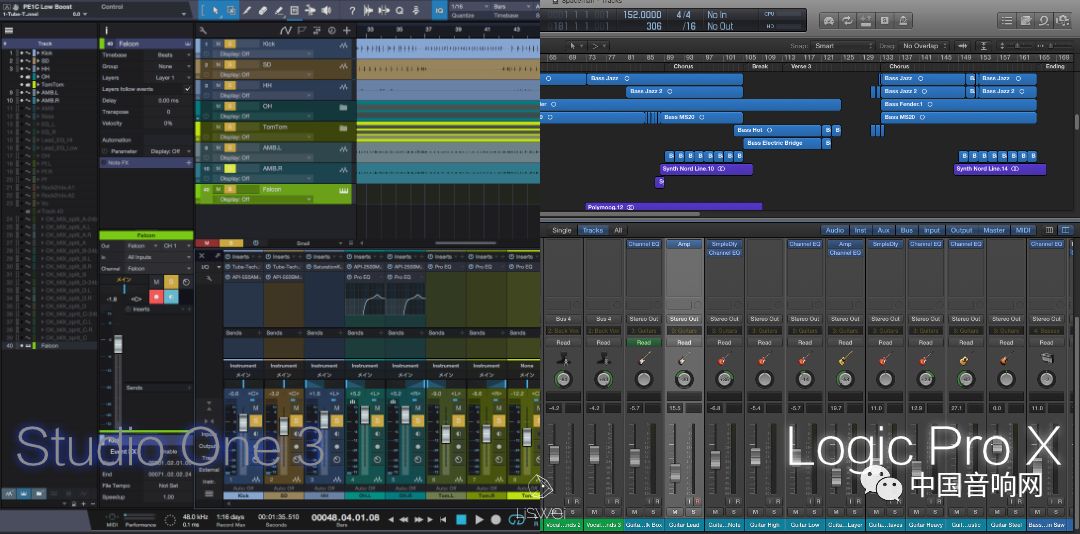Screen dimensions: 1080x534
Task: Open the Layers Layer 1 dropdown
Action: (x=168, y=78)
